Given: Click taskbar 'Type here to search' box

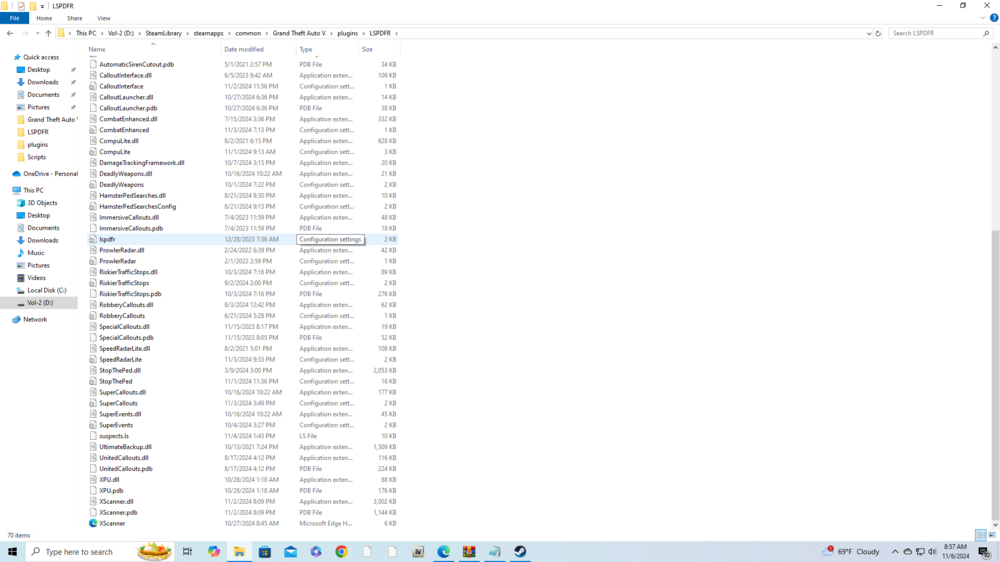Looking at the screenshot, I should click(x=101, y=552).
